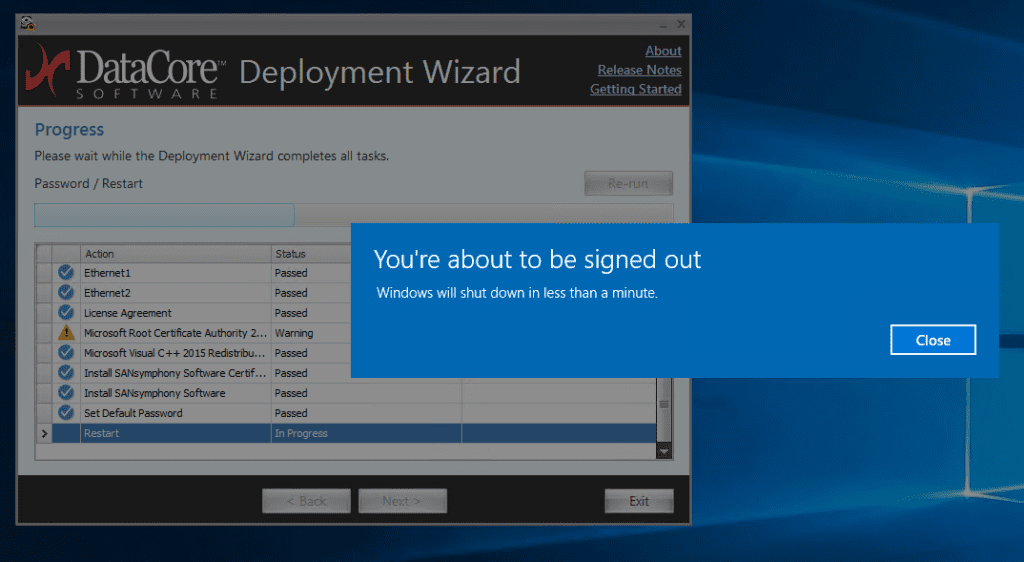Screen dimensions: 1024x562
Task: Click the Action column header
Action: [175, 254]
